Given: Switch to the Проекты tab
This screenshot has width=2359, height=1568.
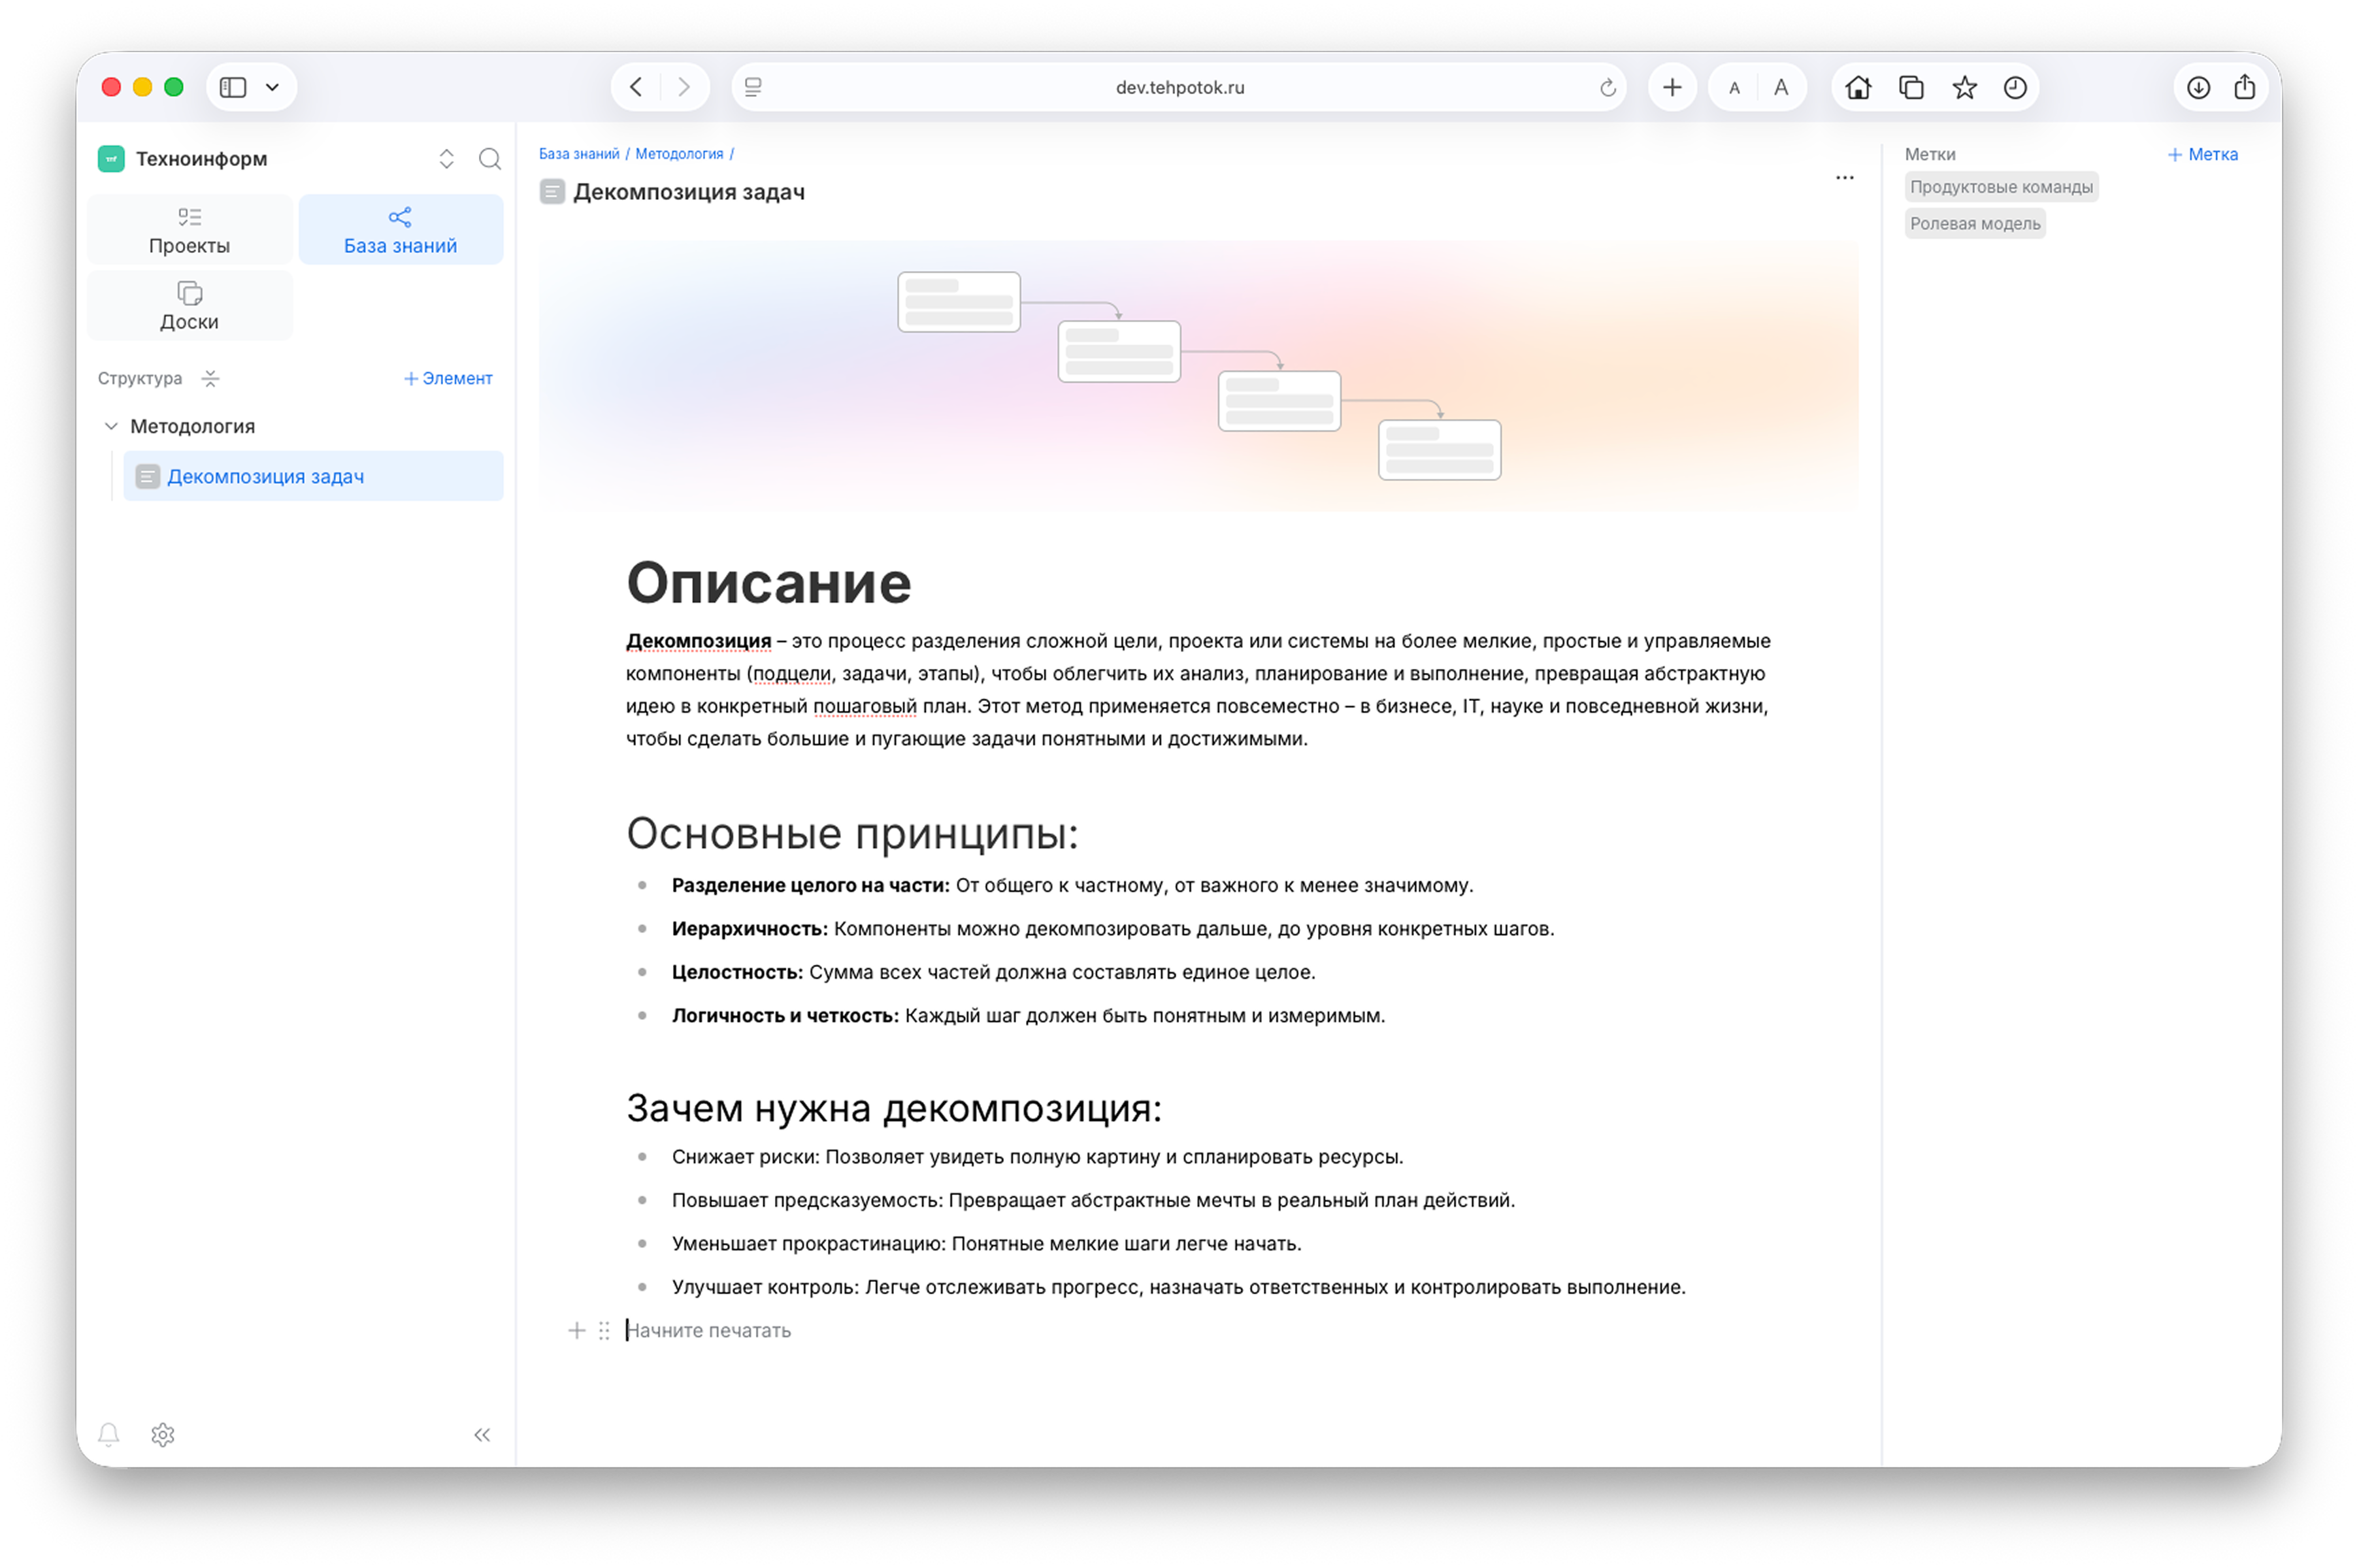Looking at the screenshot, I should click(189, 230).
